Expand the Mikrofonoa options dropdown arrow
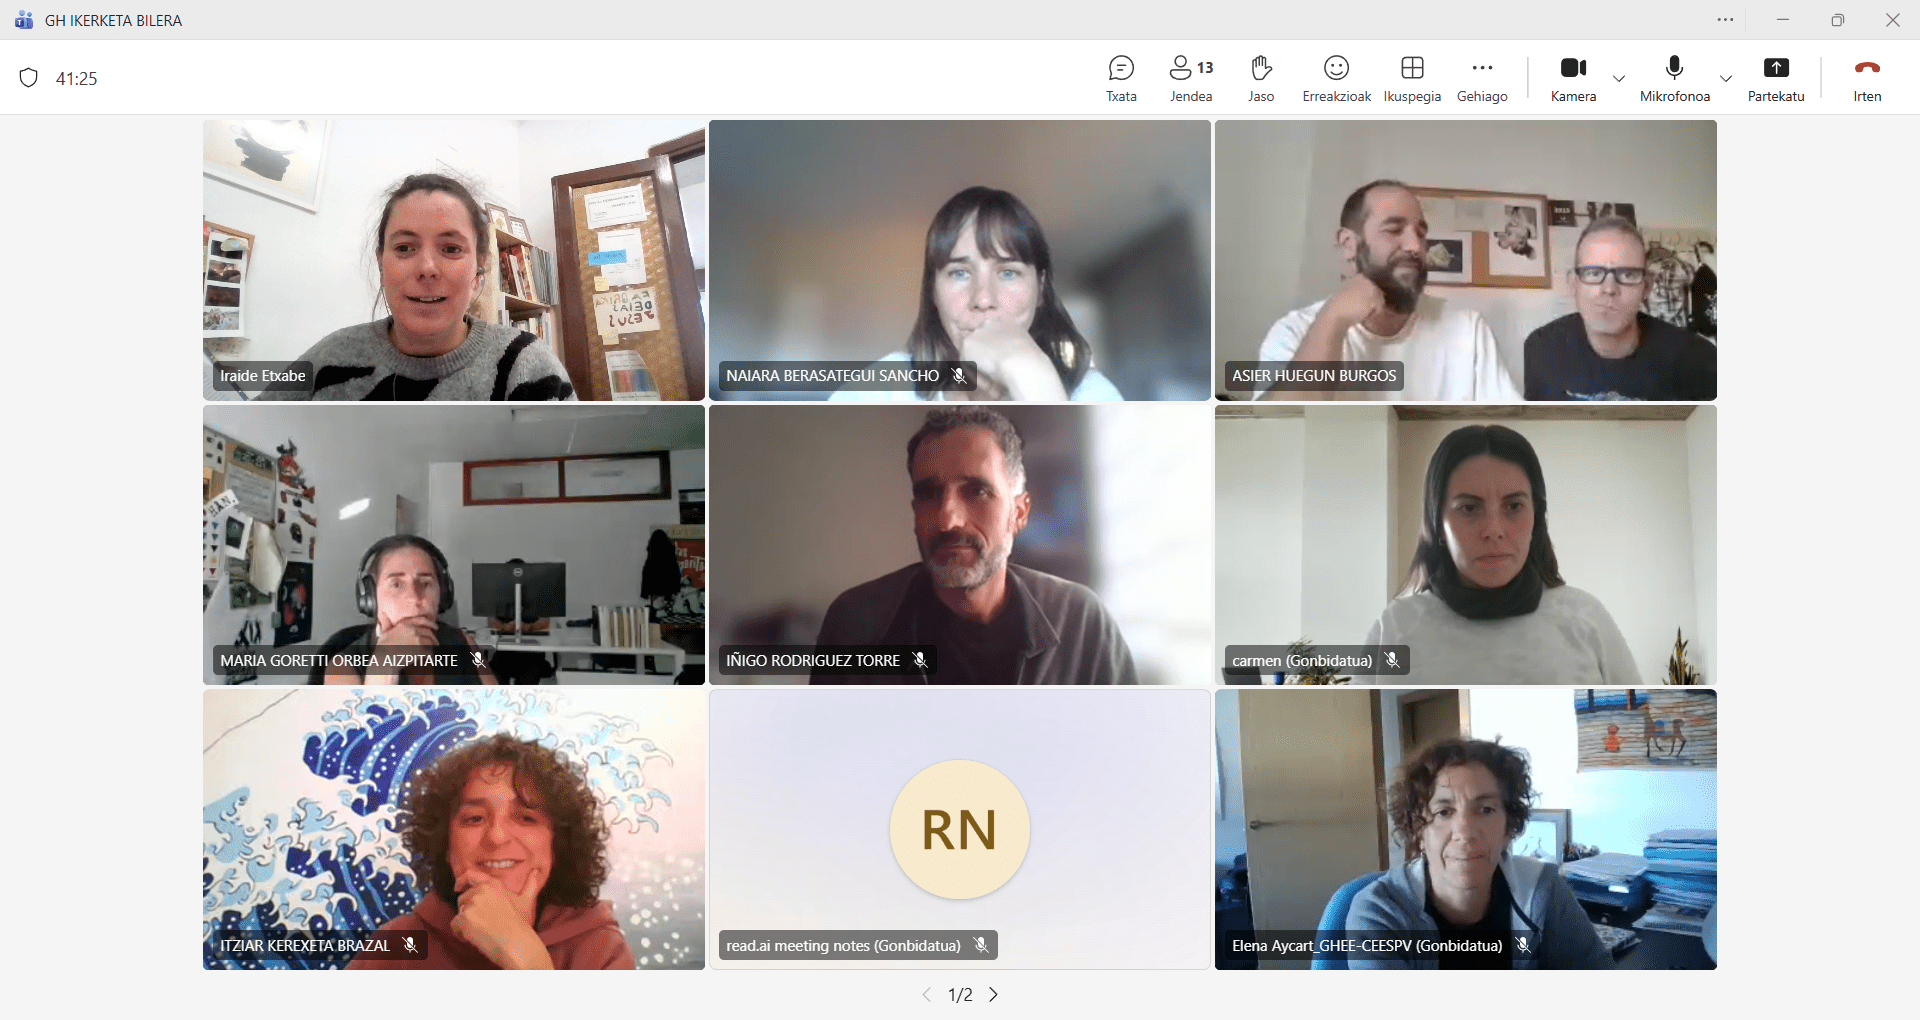The height and width of the screenshot is (1020, 1920). (1726, 79)
